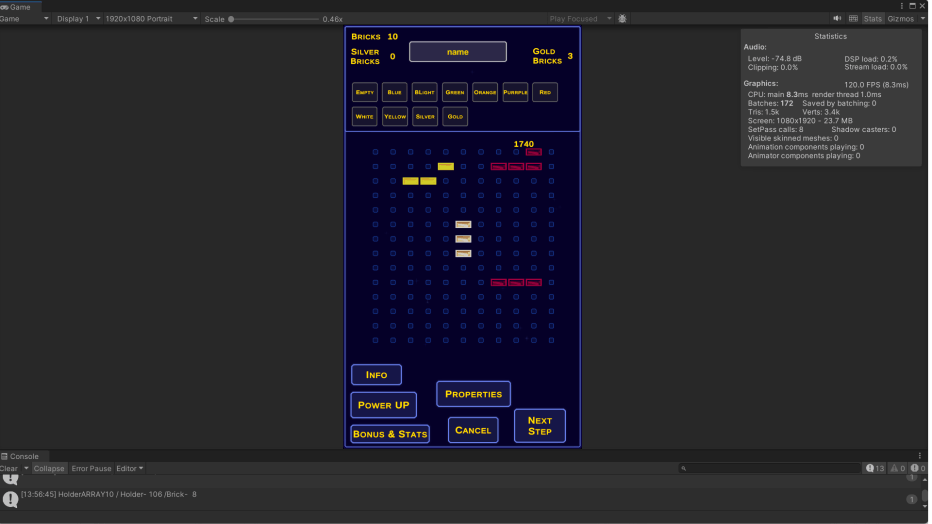Toggle Error Pause in the Console

point(91,468)
